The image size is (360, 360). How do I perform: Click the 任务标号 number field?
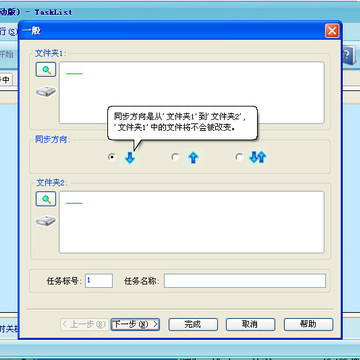tap(99, 281)
